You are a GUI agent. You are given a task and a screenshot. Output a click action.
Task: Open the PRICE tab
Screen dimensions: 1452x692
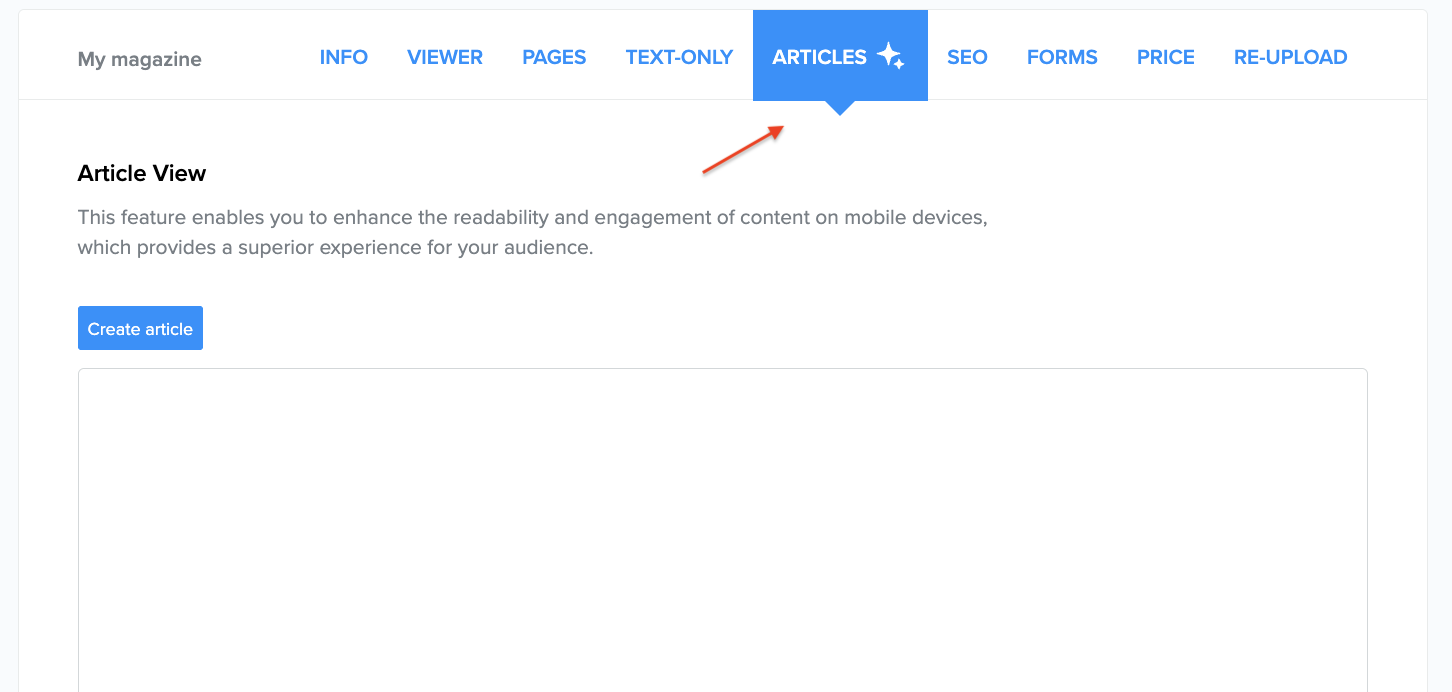1165,57
